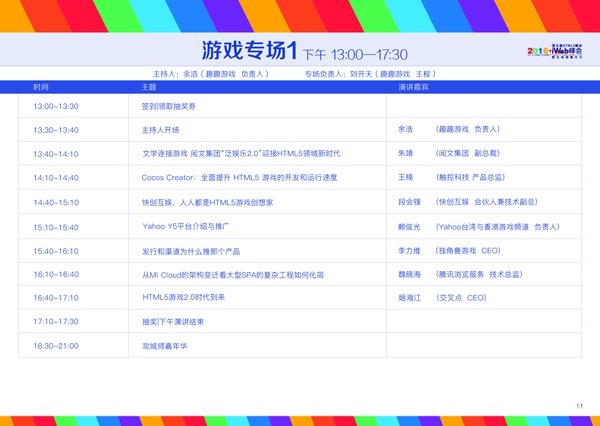Select time cell "17:10–17:30"
The width and height of the screenshot is (600, 426).
[56, 322]
